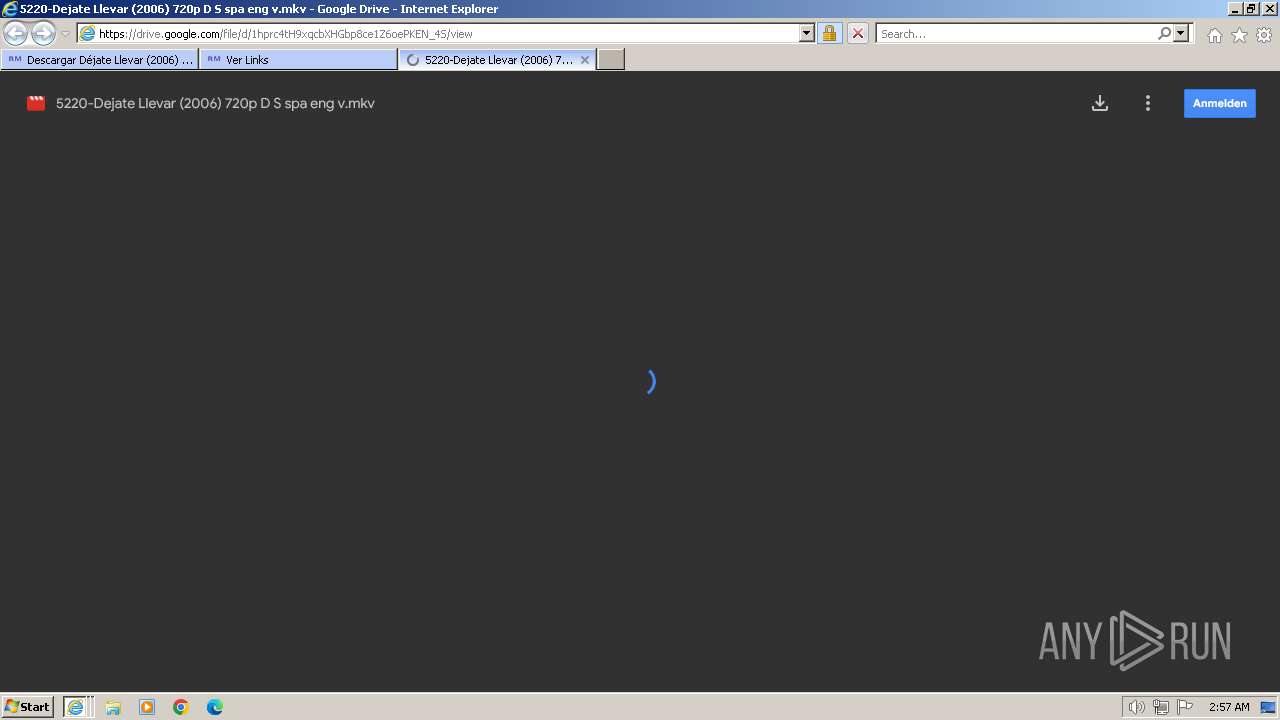Open Favorites star icon

tap(1239, 35)
